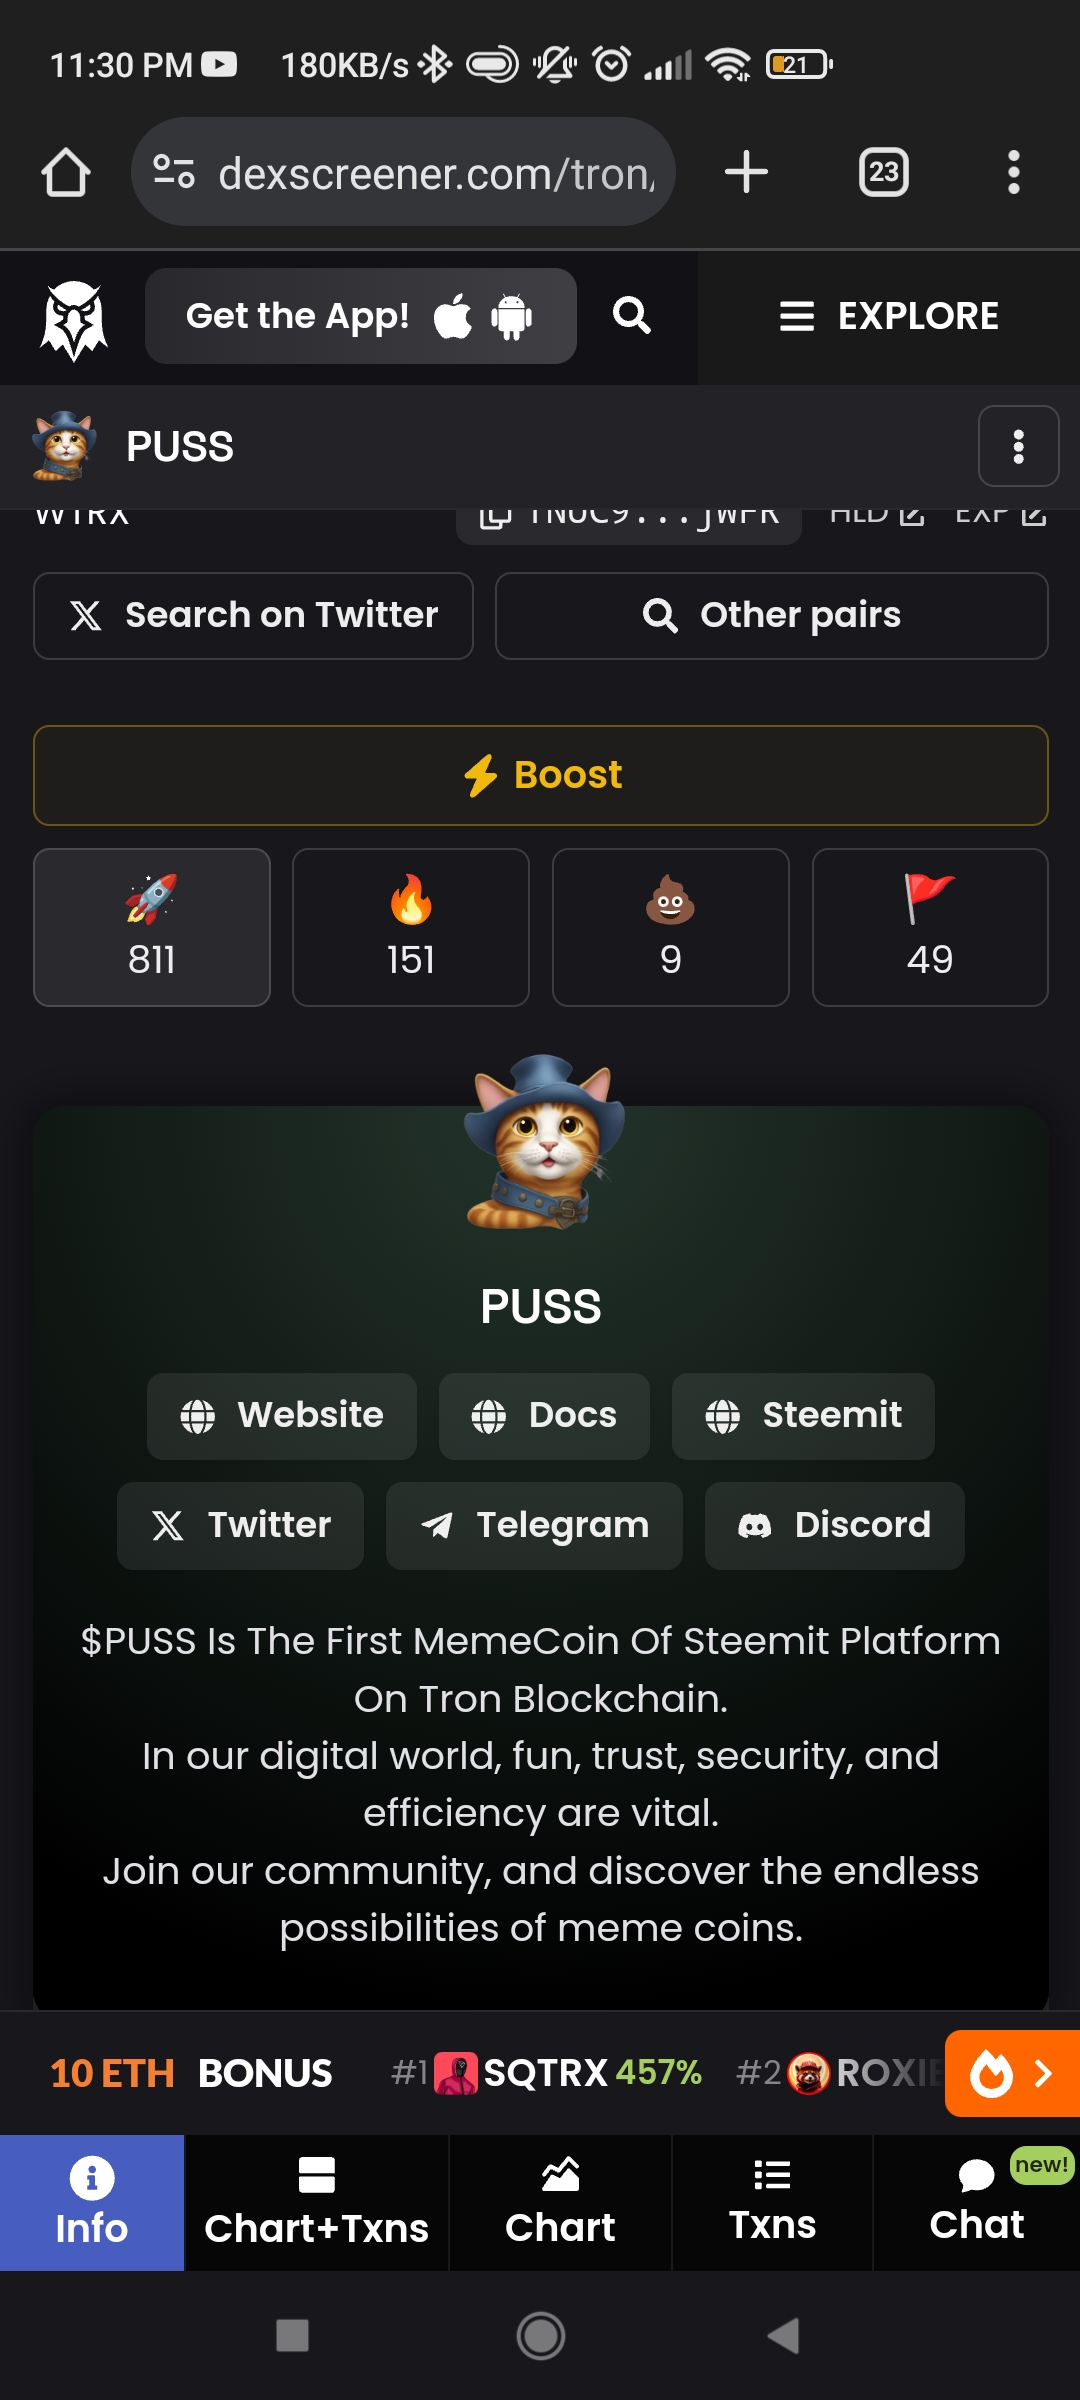The height and width of the screenshot is (2400, 1080).
Task: Vote with the fire reaction 151
Action: pos(411,927)
